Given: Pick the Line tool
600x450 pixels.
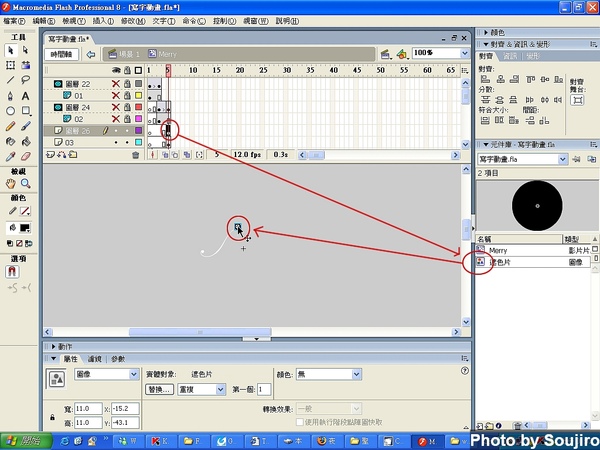Looking at the screenshot, I should click(10, 80).
